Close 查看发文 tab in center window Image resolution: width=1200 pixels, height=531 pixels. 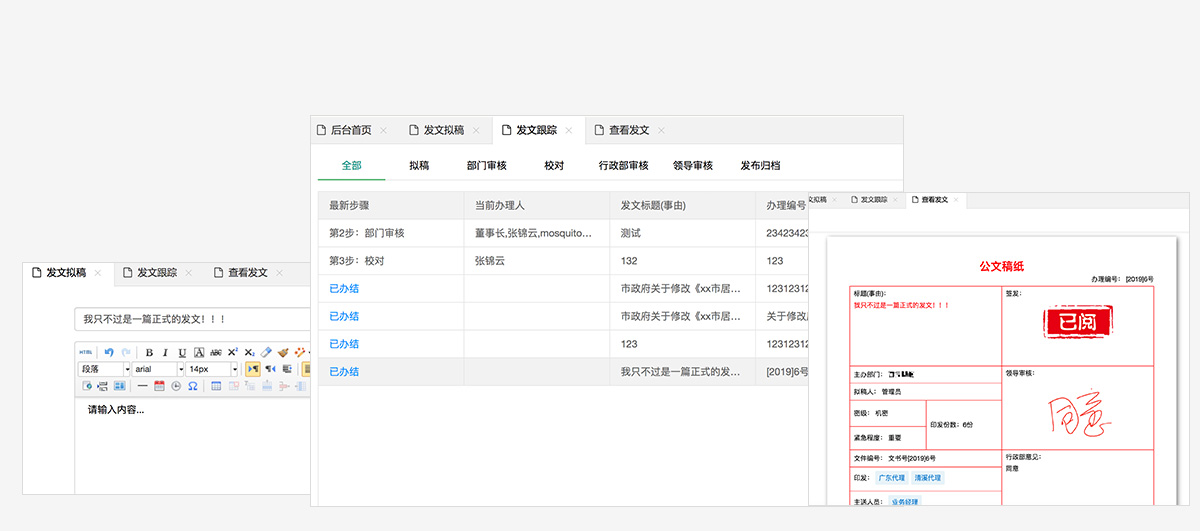(x=661, y=131)
